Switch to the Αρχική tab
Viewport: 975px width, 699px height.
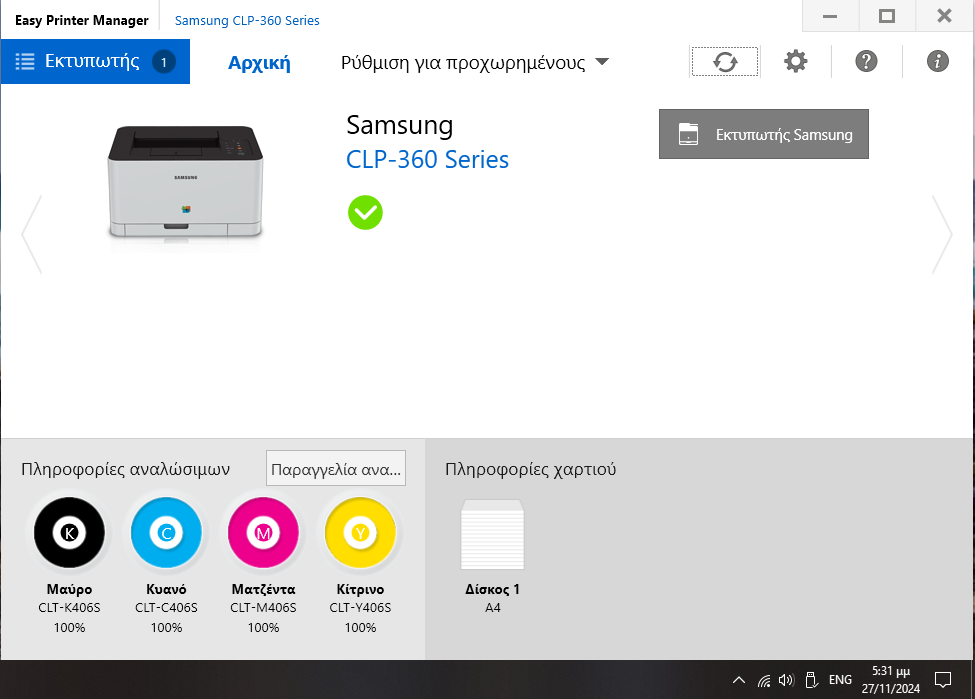(x=259, y=63)
